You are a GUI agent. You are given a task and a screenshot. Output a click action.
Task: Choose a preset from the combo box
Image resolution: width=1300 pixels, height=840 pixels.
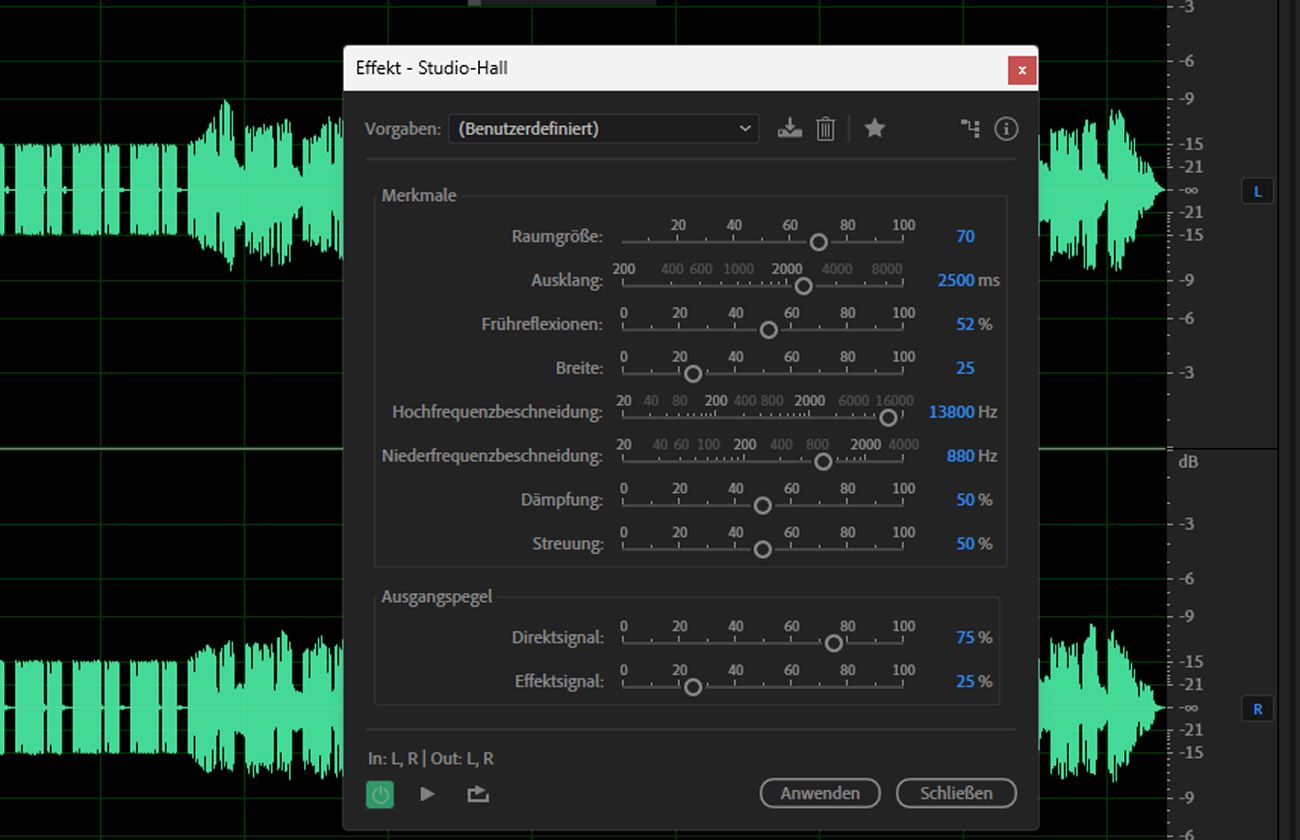click(x=603, y=128)
